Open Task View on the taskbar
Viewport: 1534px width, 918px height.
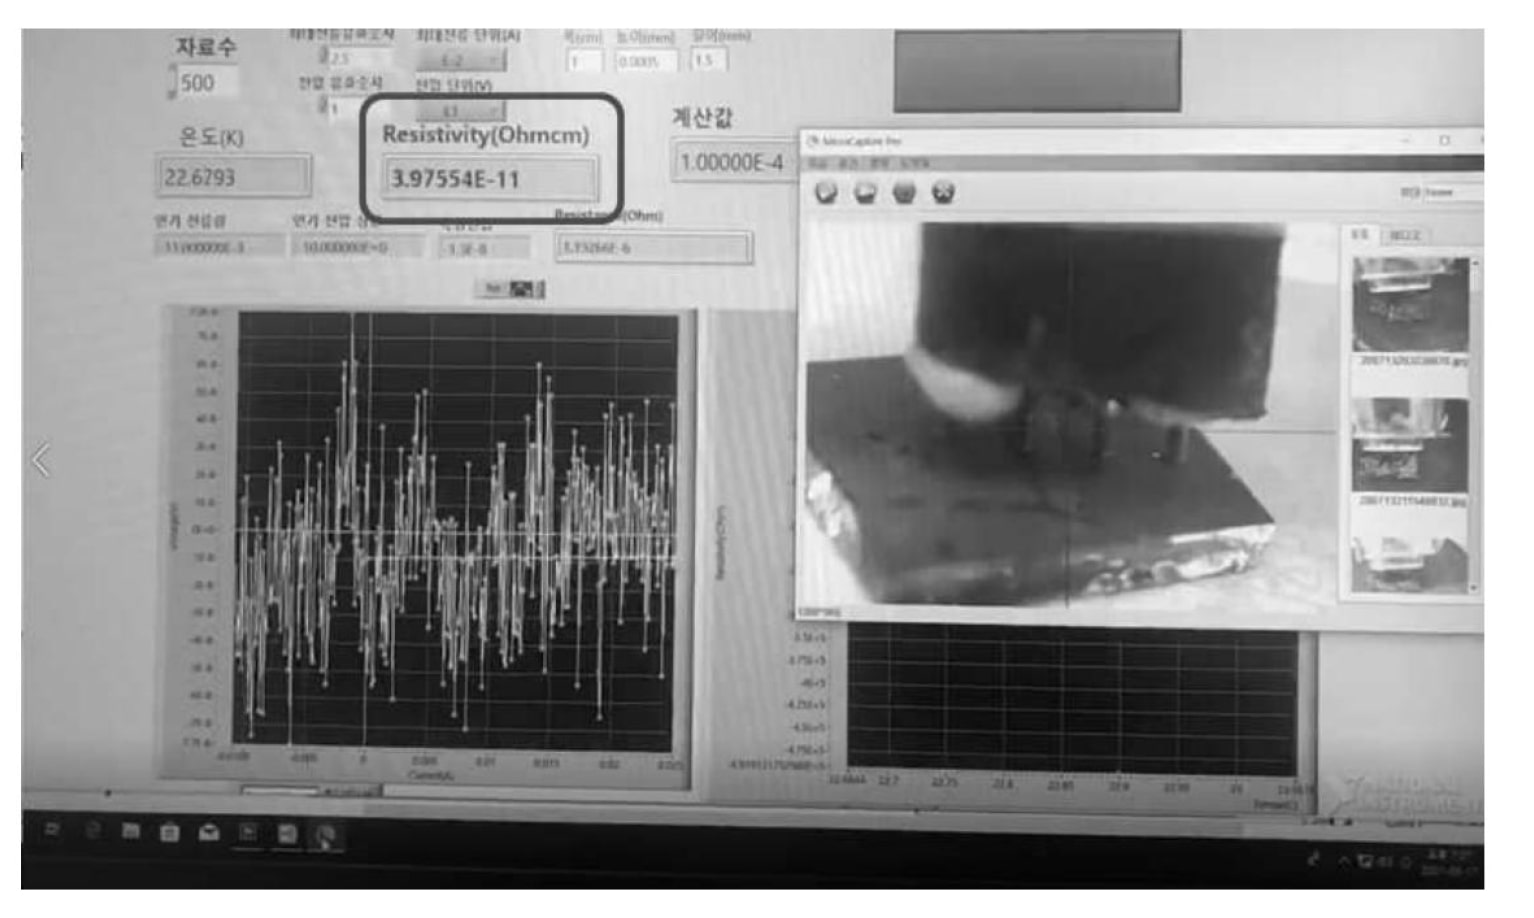[x=52, y=830]
